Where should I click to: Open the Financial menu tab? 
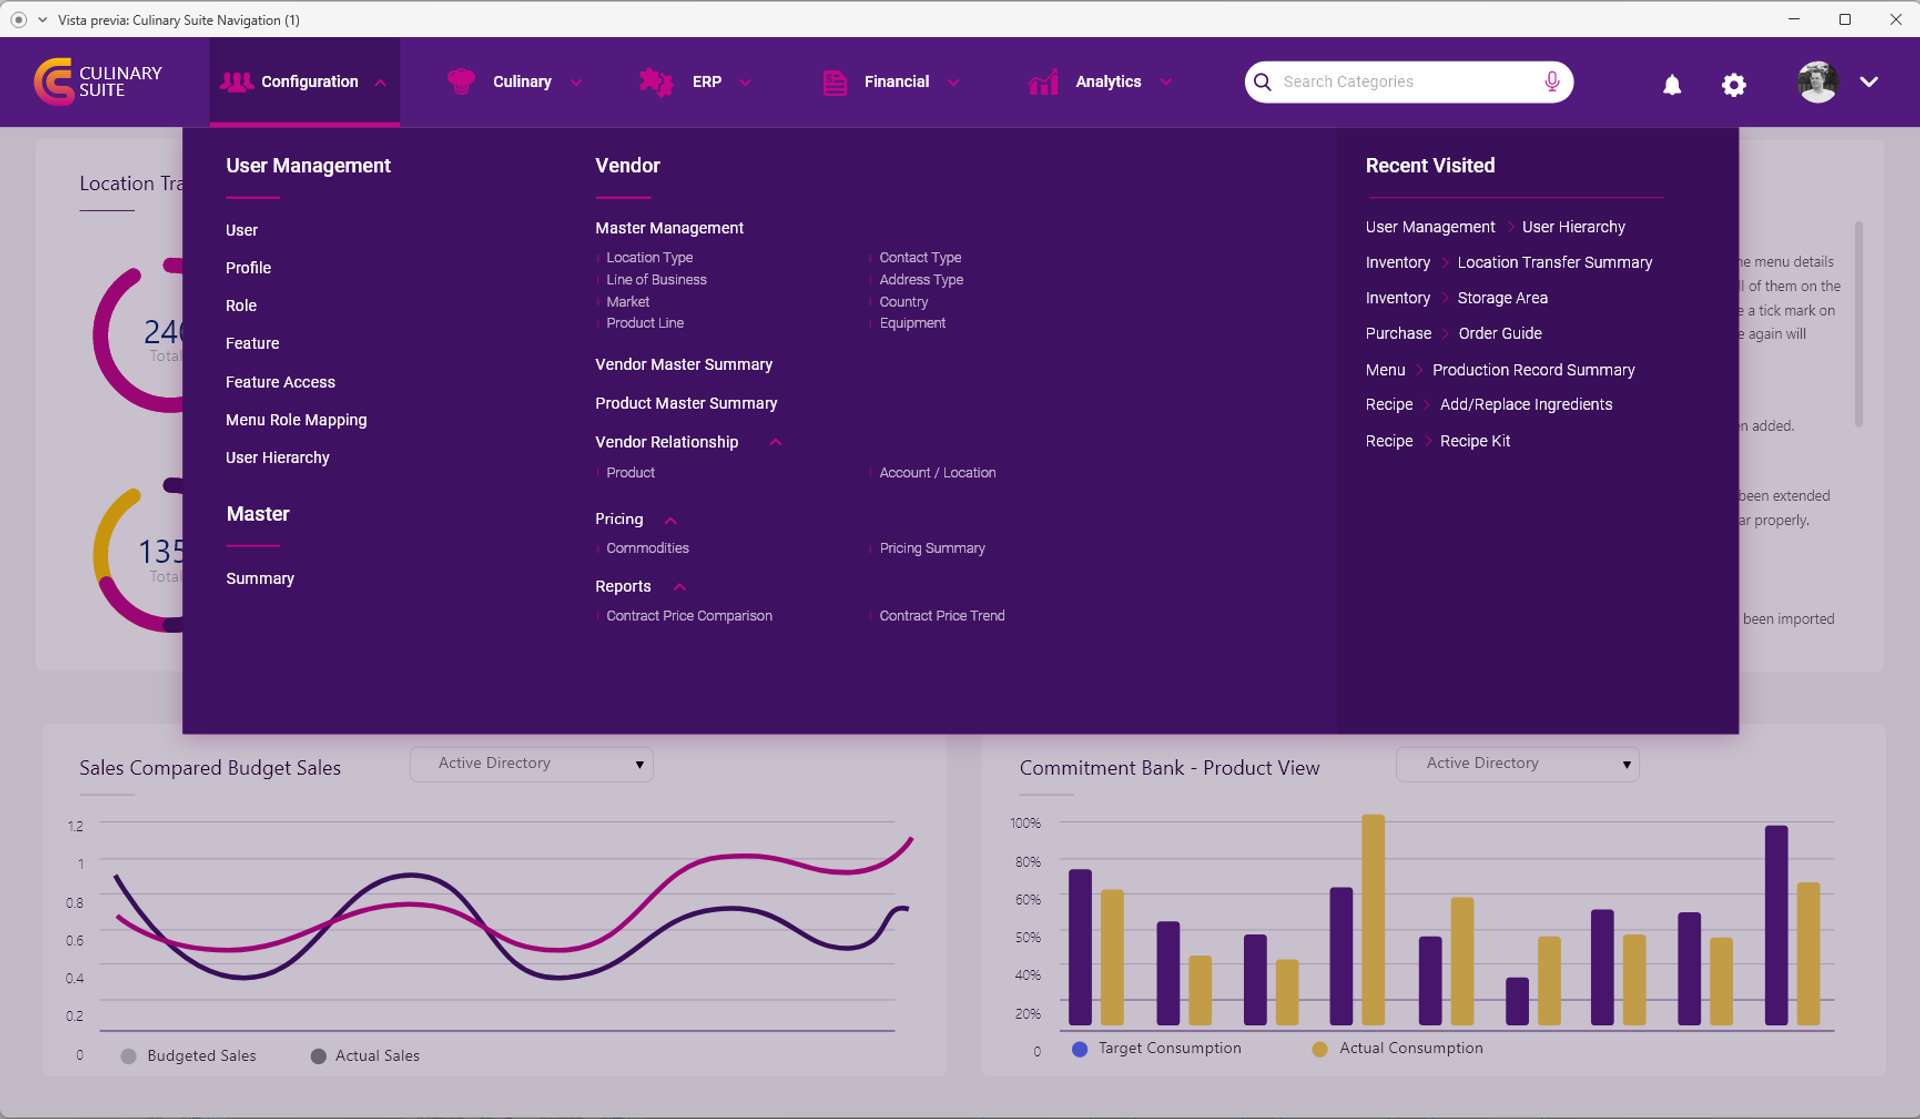coord(891,82)
